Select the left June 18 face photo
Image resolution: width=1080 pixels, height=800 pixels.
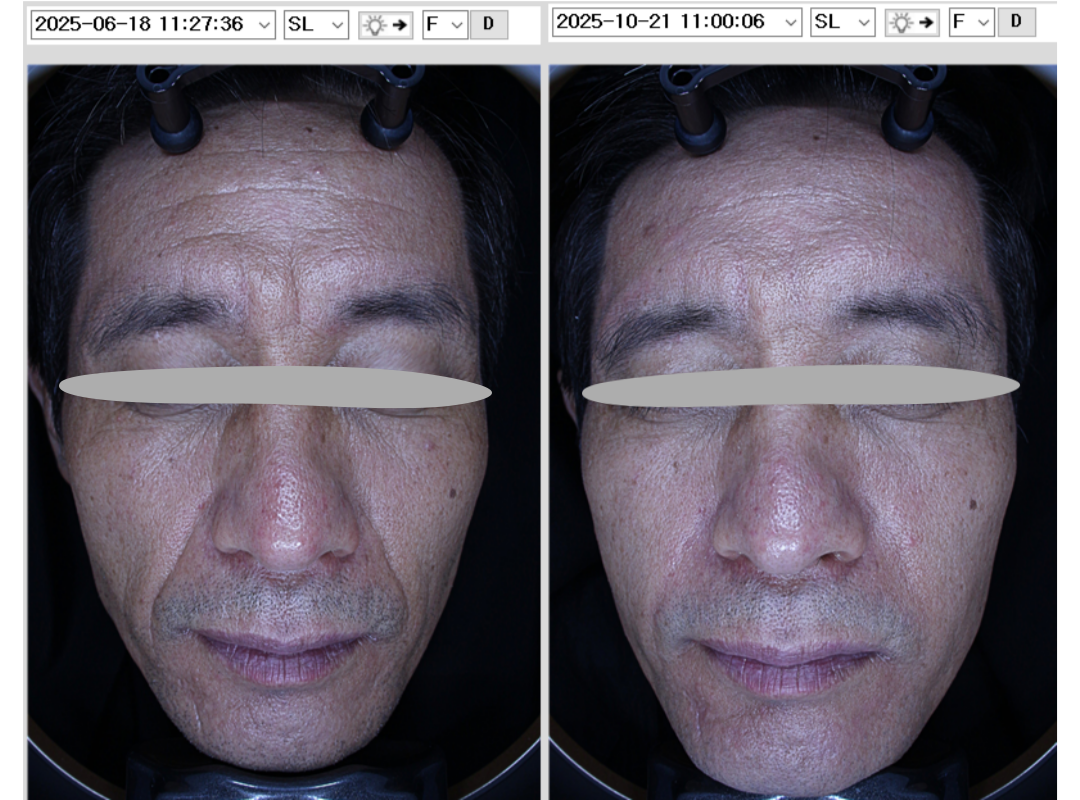(x=284, y=432)
